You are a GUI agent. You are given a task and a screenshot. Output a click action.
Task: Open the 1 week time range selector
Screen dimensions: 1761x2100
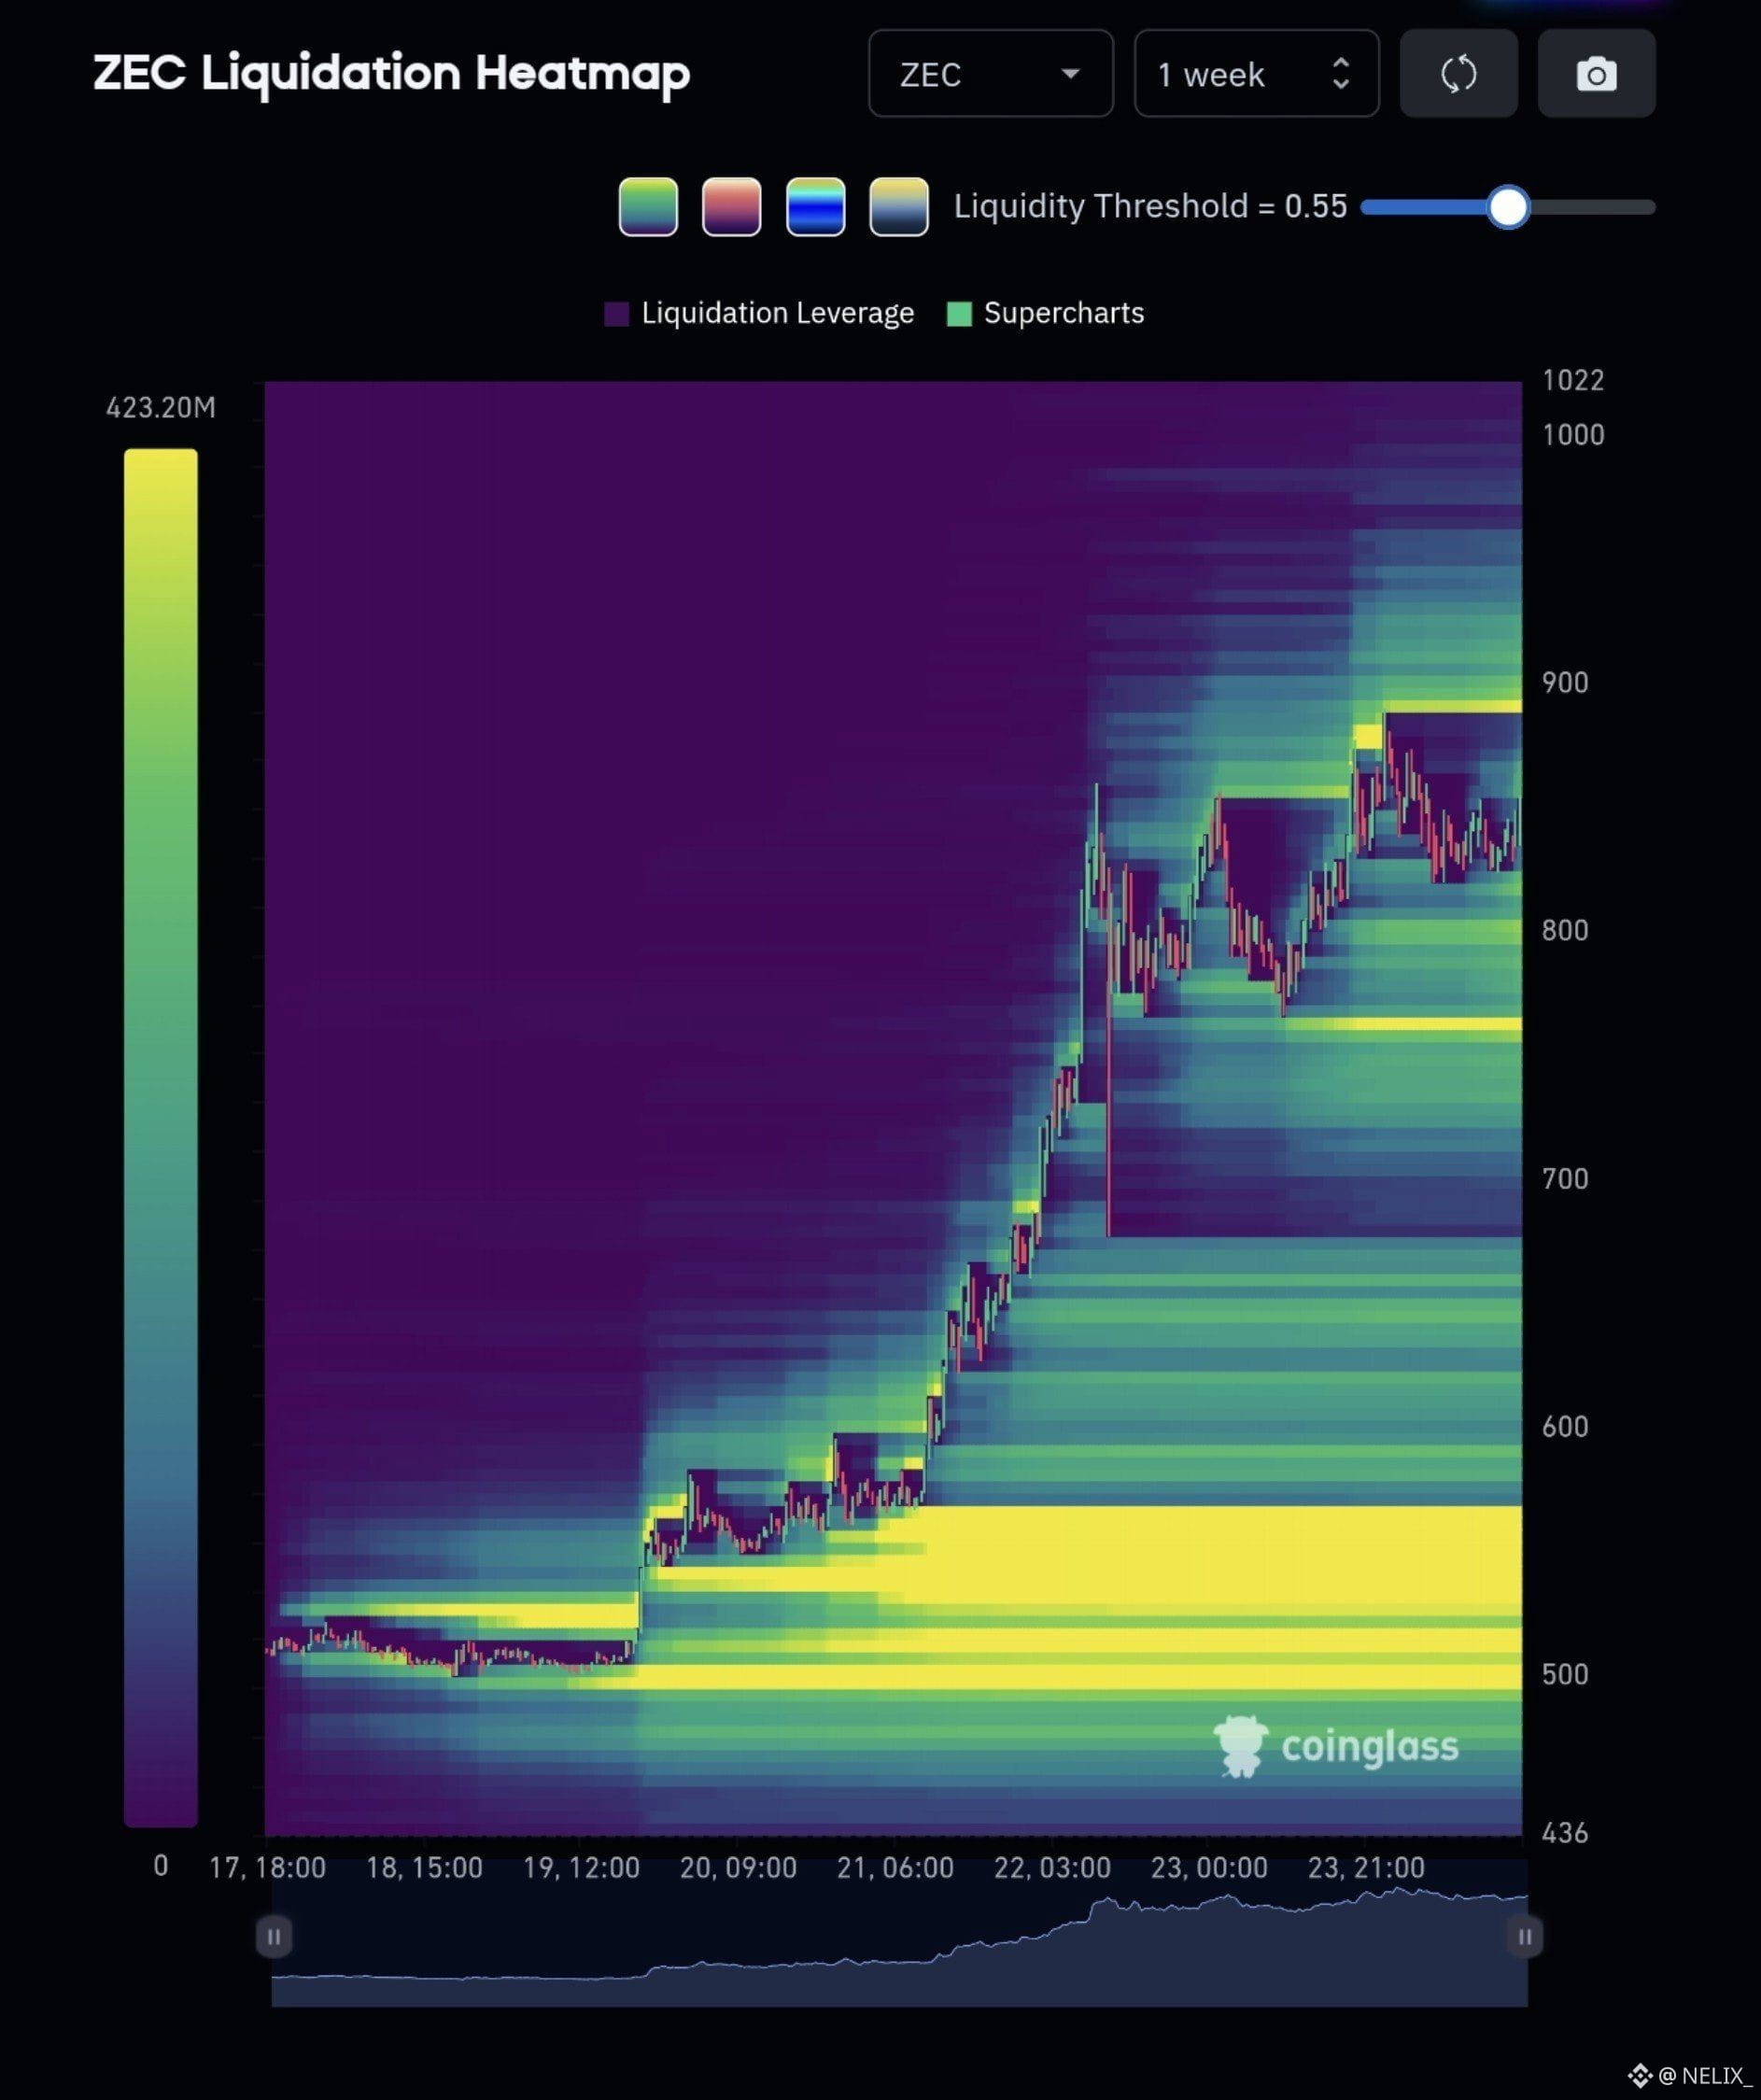(1256, 74)
